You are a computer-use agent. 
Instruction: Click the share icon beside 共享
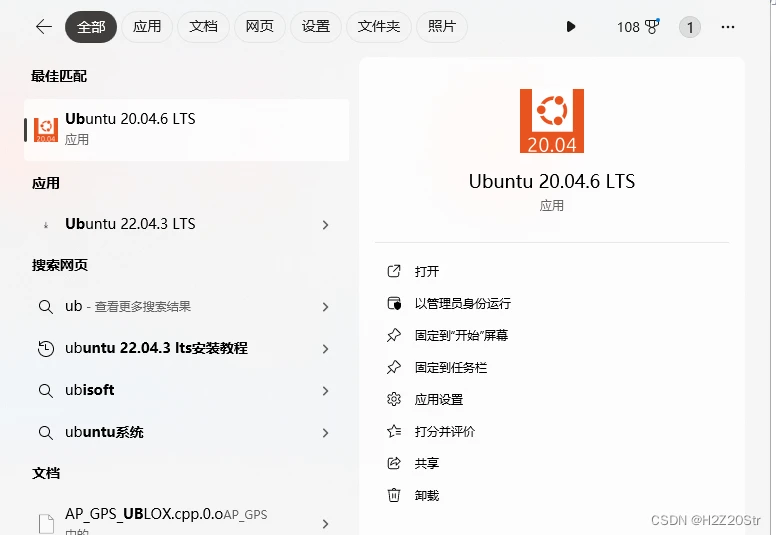(394, 463)
